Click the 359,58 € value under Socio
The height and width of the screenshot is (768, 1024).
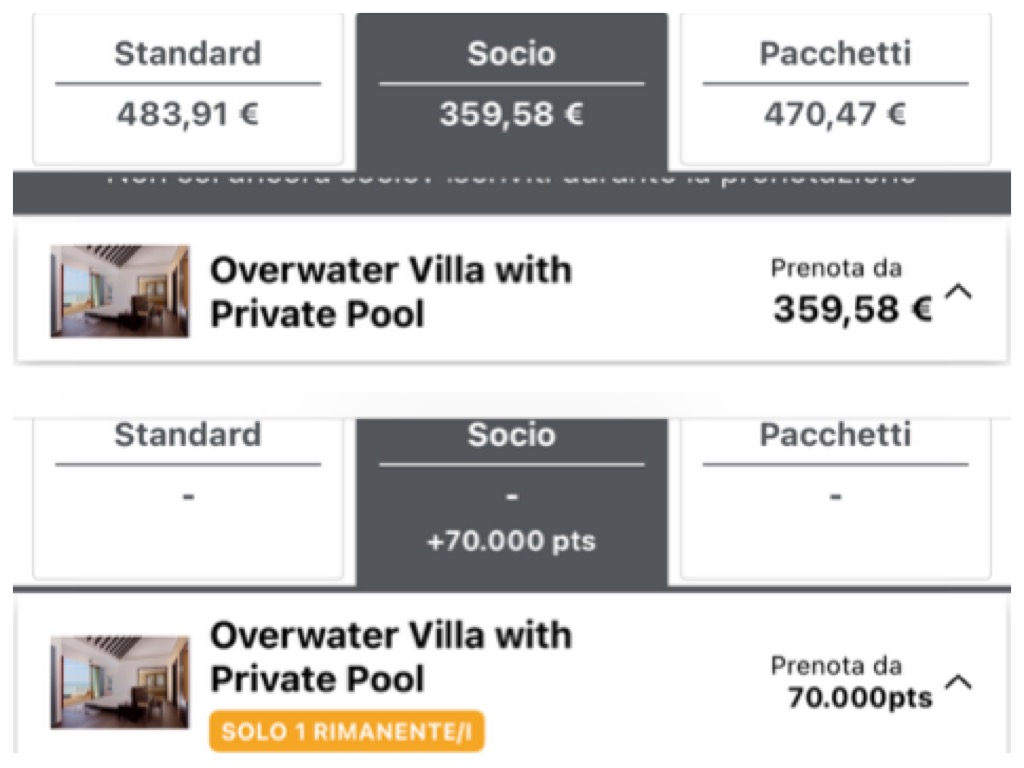pyautogui.click(x=511, y=114)
